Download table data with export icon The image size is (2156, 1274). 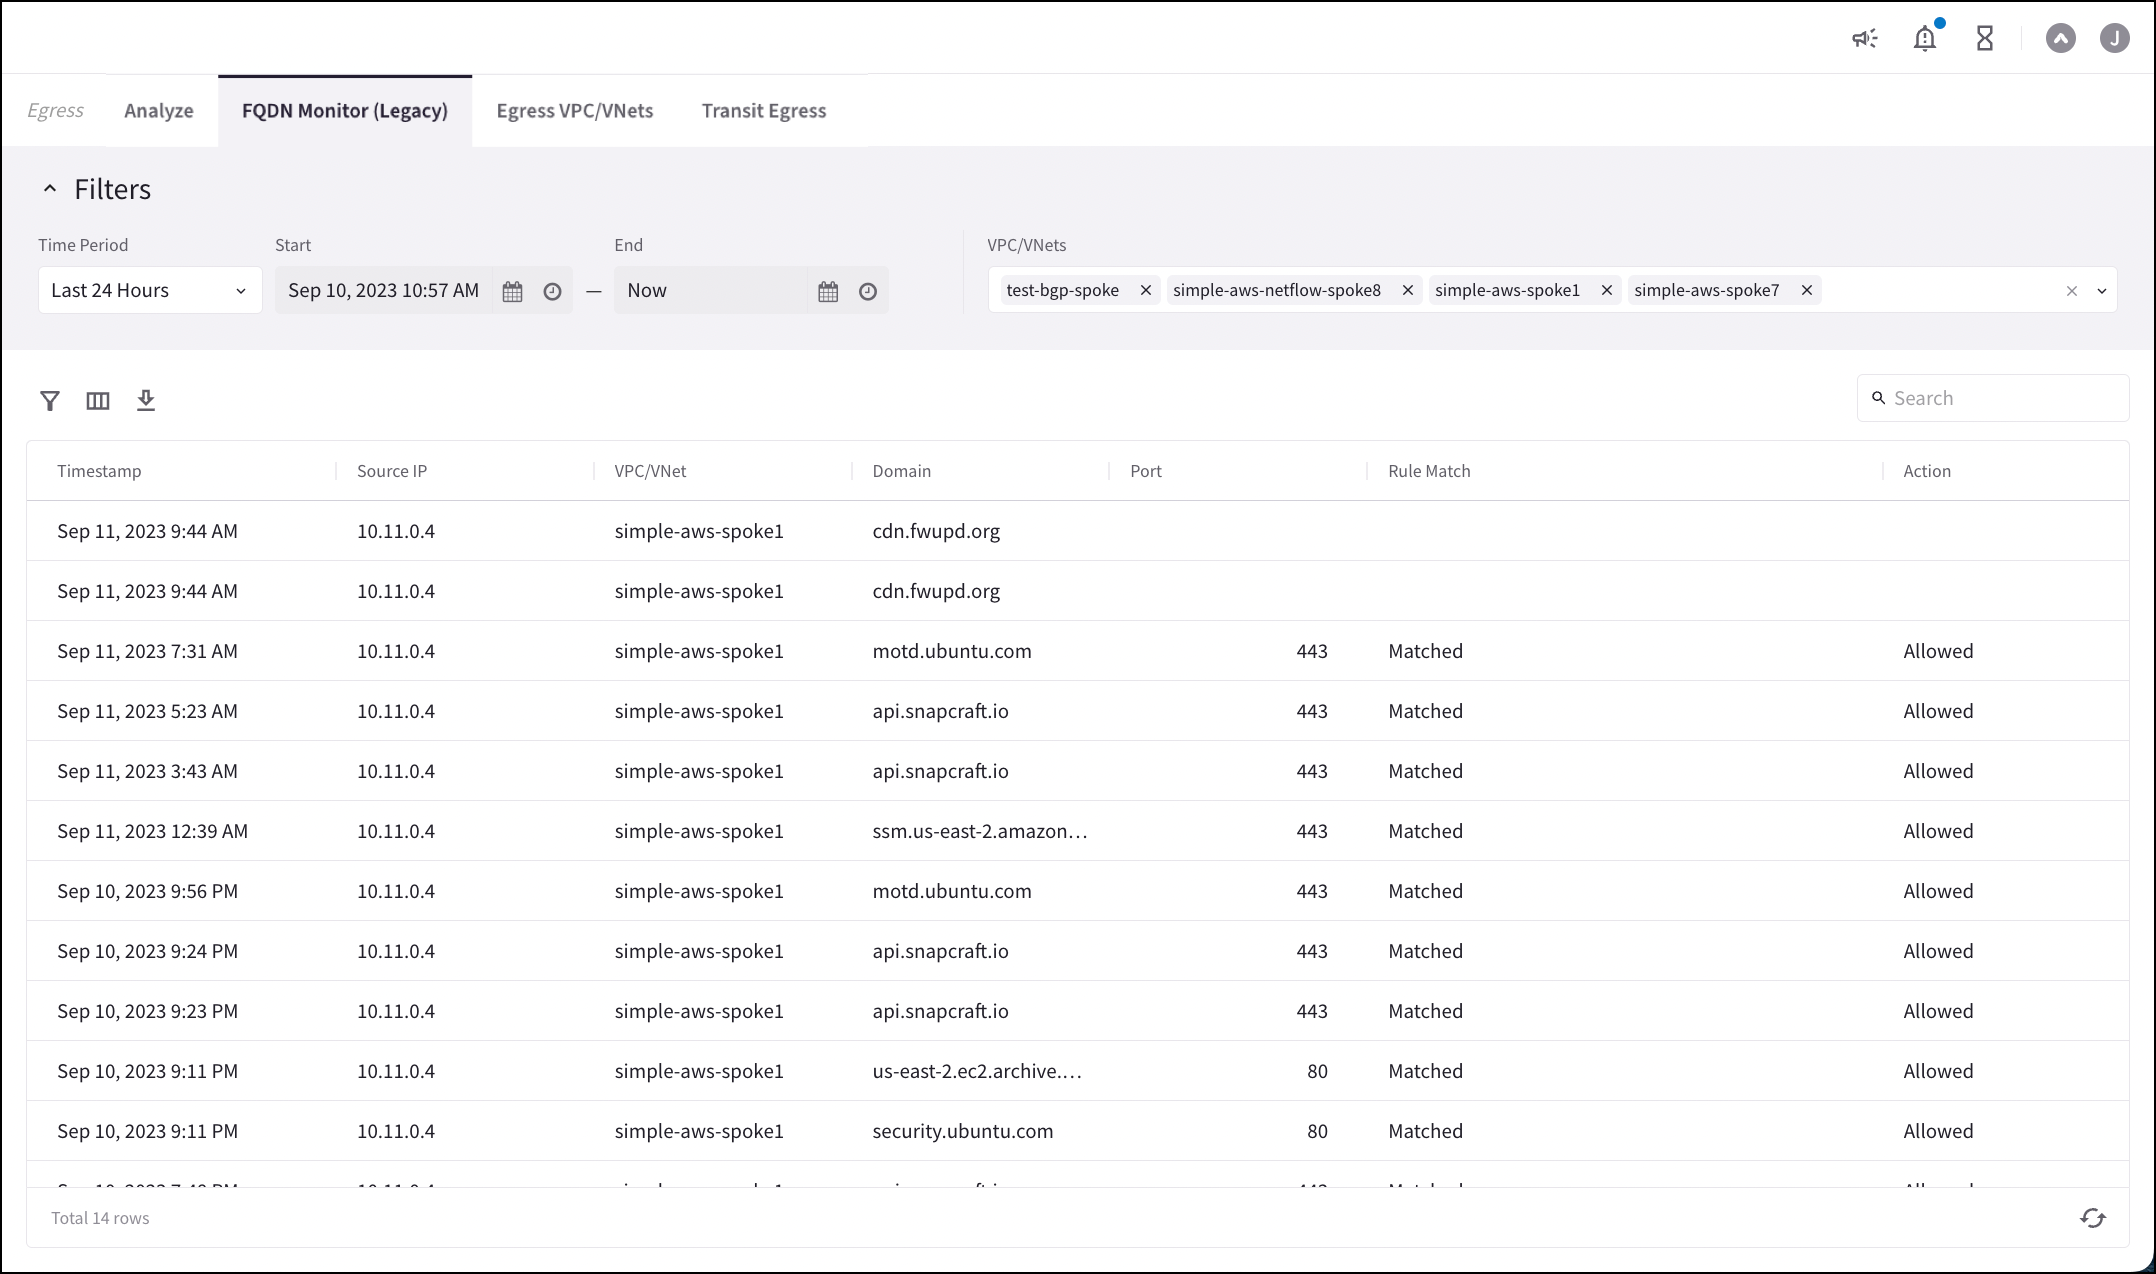coord(146,401)
